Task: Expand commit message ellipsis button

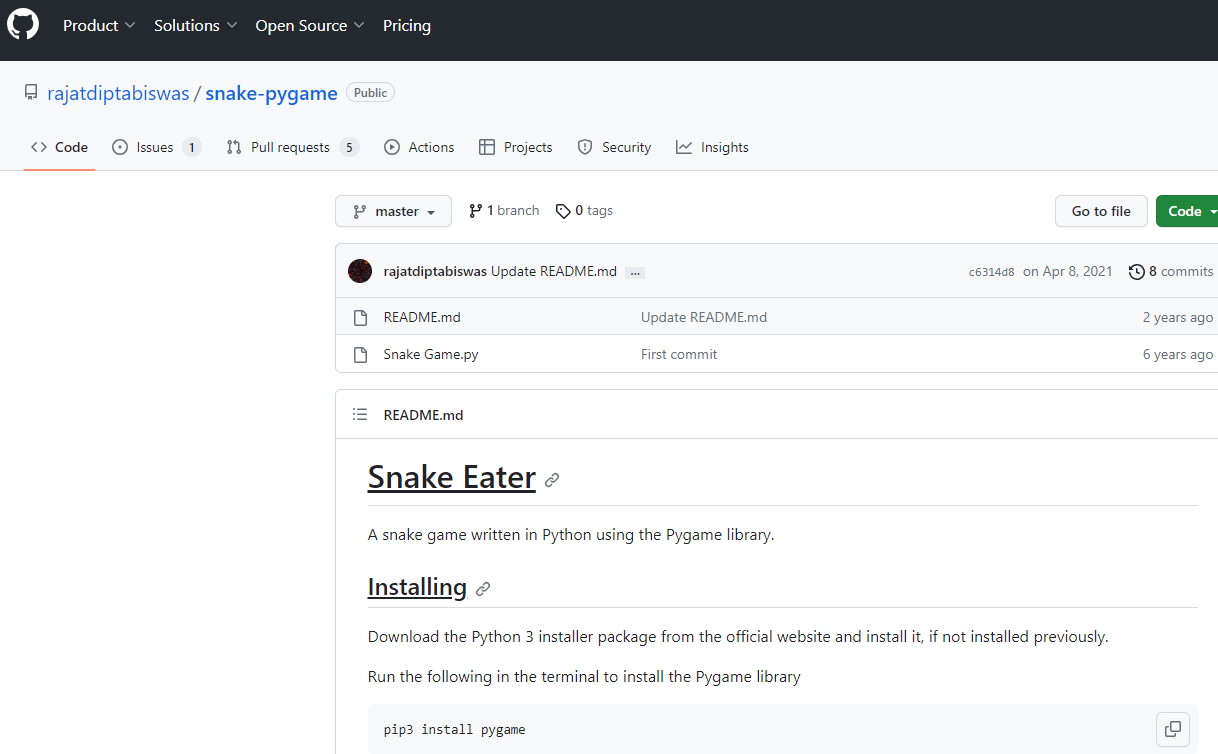Action: [x=635, y=272]
